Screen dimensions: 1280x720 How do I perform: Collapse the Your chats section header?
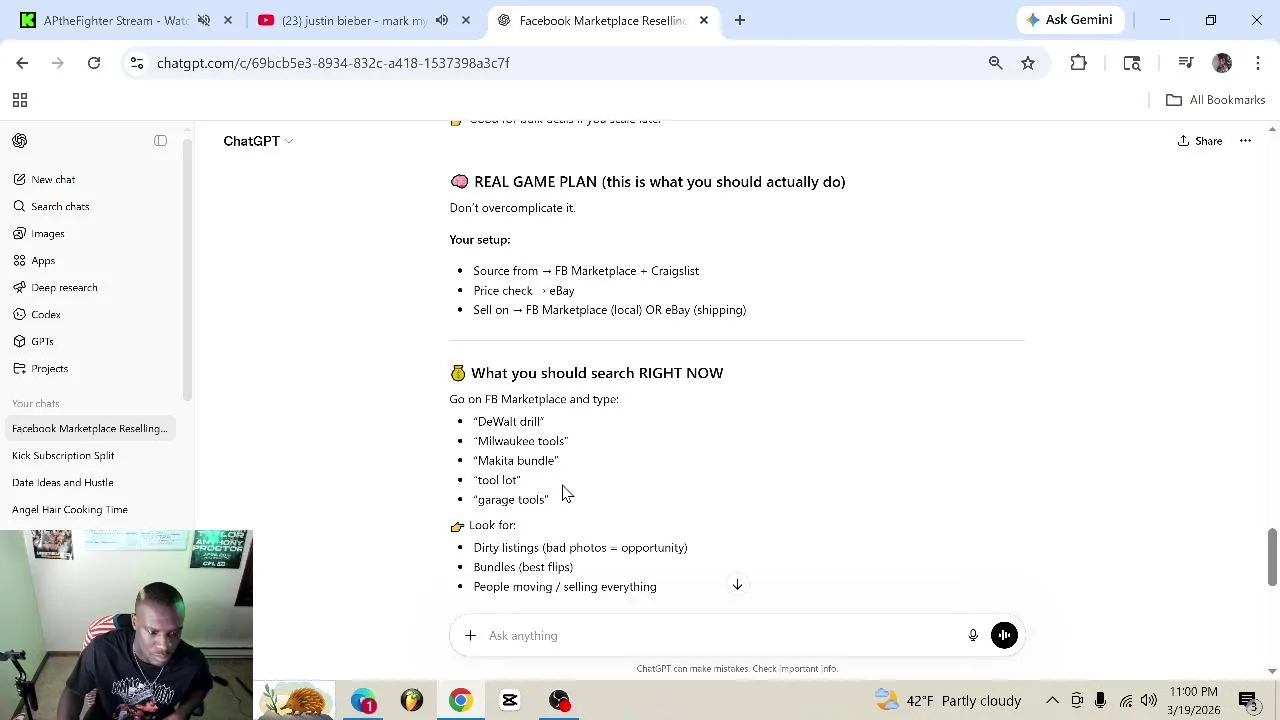(36, 403)
